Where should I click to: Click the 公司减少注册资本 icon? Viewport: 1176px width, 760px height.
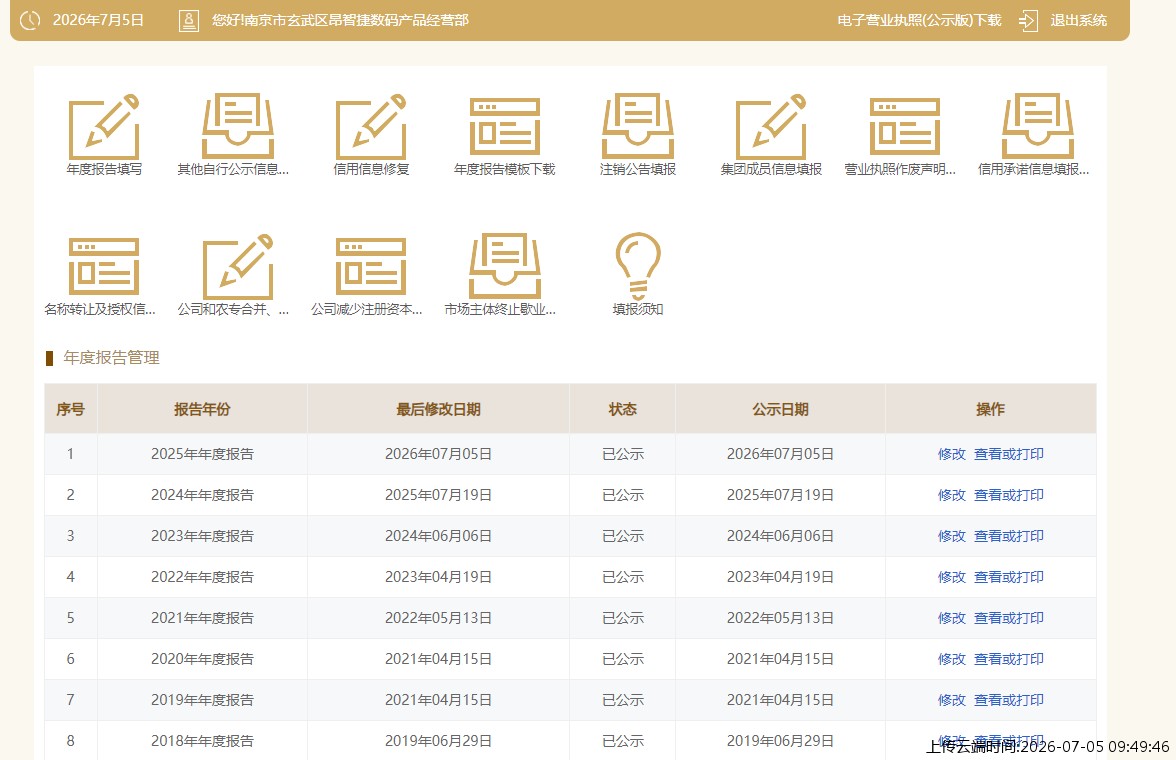click(x=371, y=266)
